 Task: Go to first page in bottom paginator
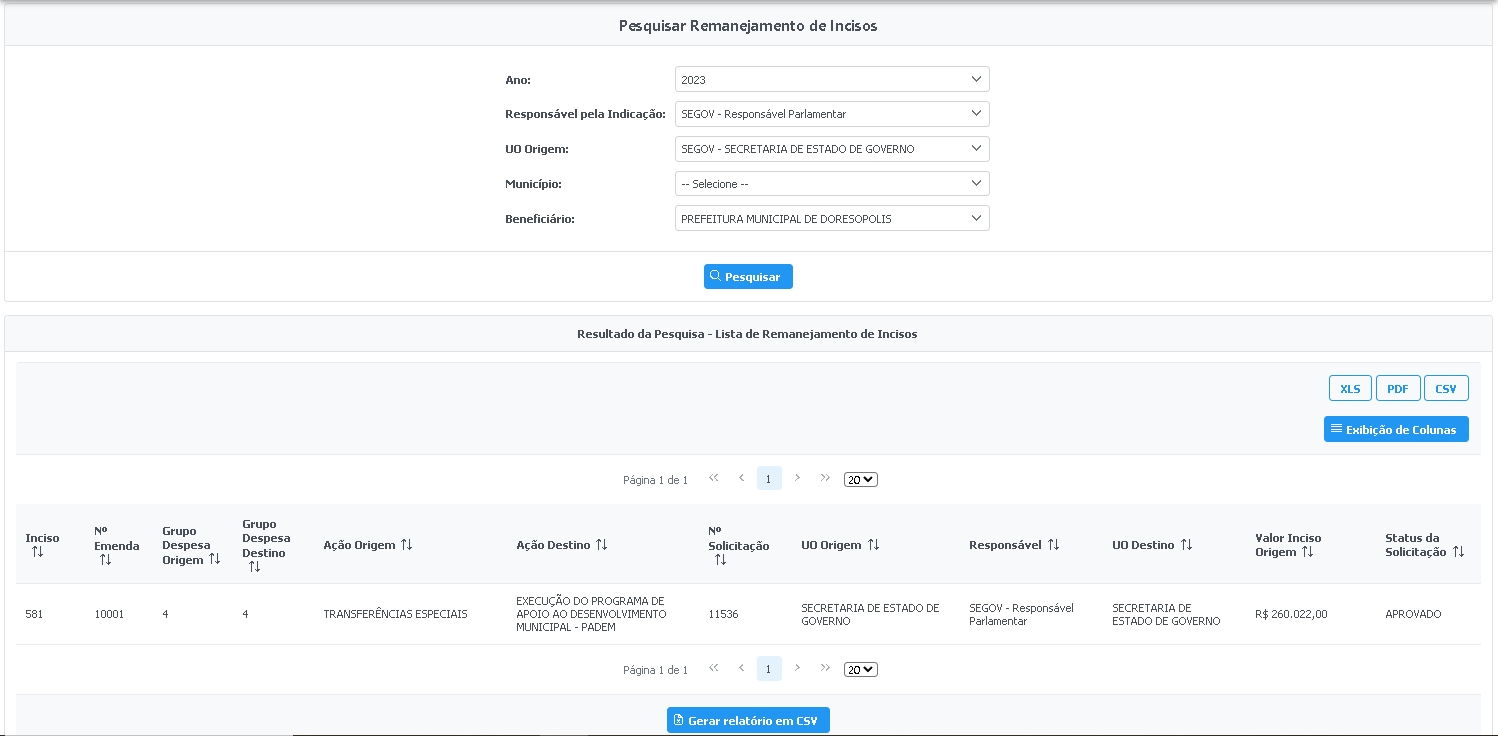tap(713, 668)
